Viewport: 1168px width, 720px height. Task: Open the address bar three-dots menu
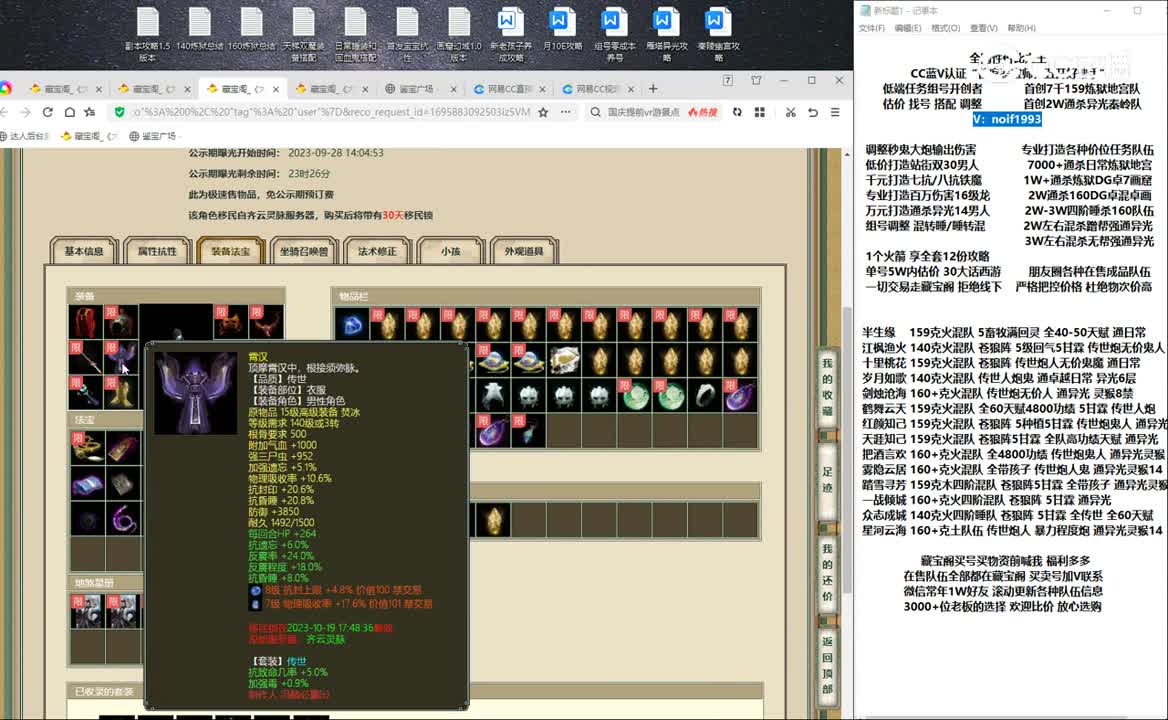pos(565,112)
